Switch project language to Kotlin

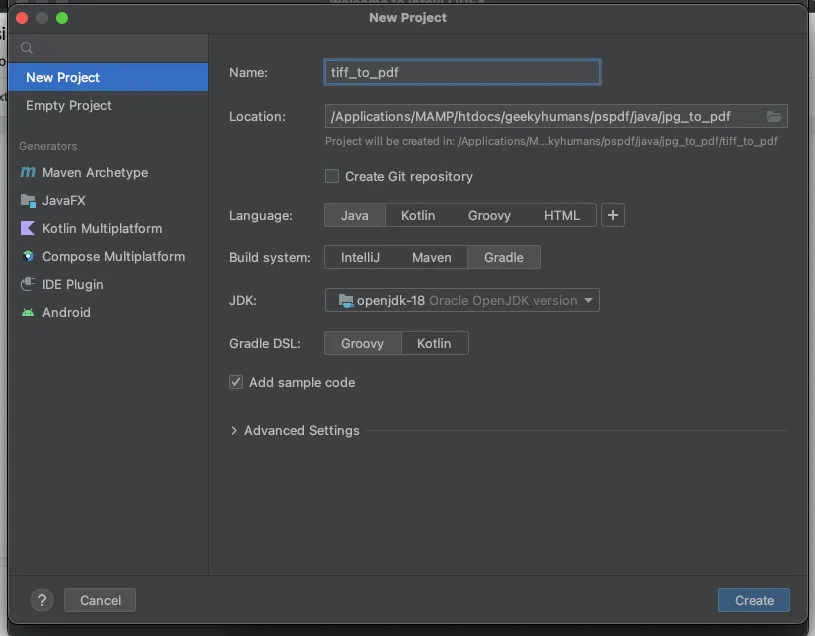[418, 215]
